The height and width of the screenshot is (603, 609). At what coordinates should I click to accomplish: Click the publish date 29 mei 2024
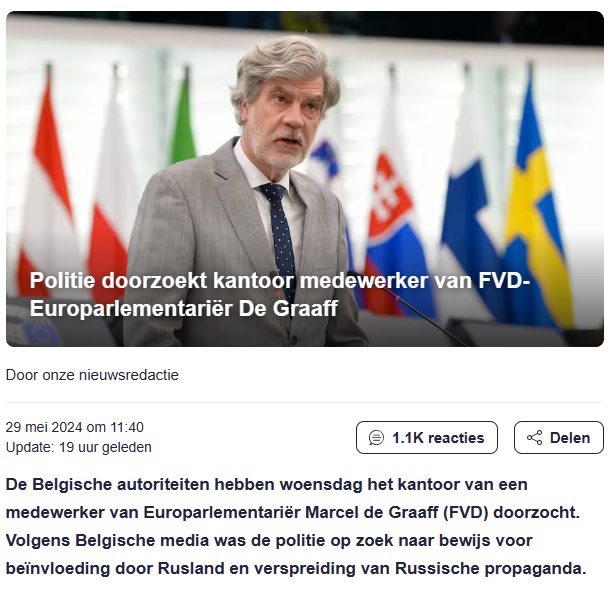click(x=44, y=427)
